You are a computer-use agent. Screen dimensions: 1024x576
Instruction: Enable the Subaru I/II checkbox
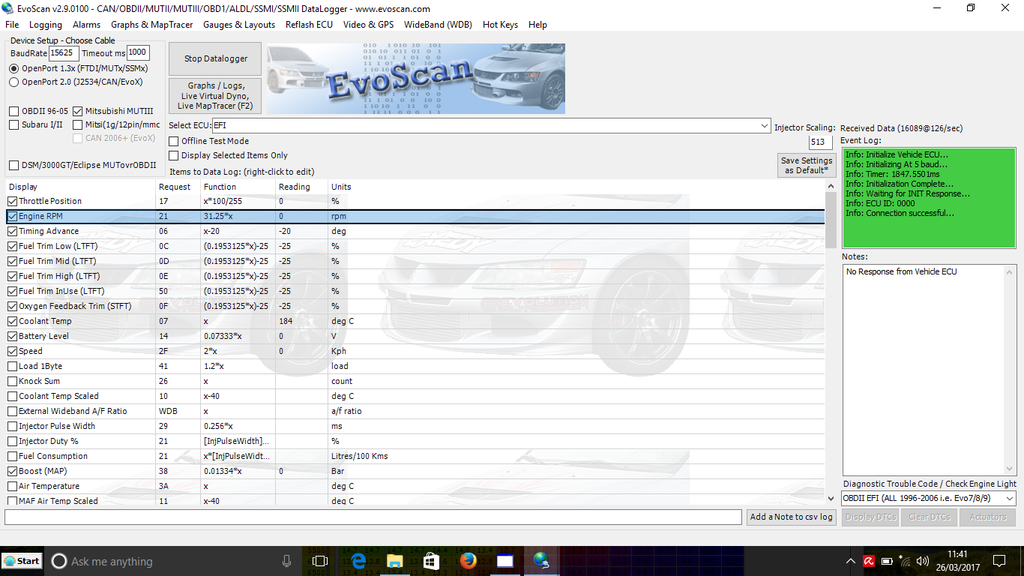pos(14,125)
